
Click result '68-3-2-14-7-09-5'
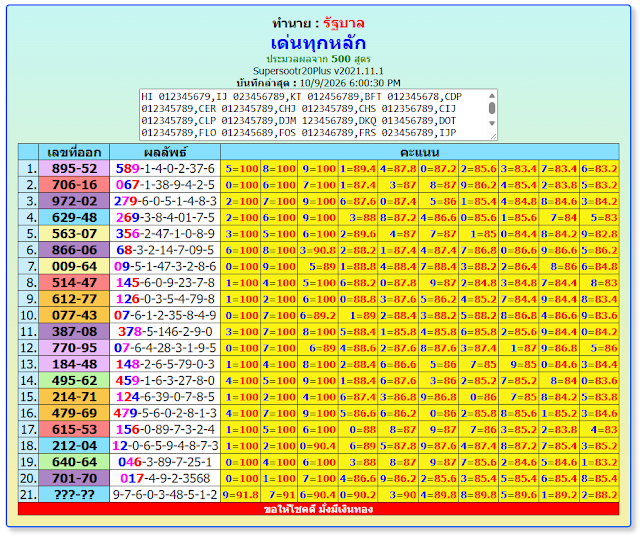(x=165, y=250)
